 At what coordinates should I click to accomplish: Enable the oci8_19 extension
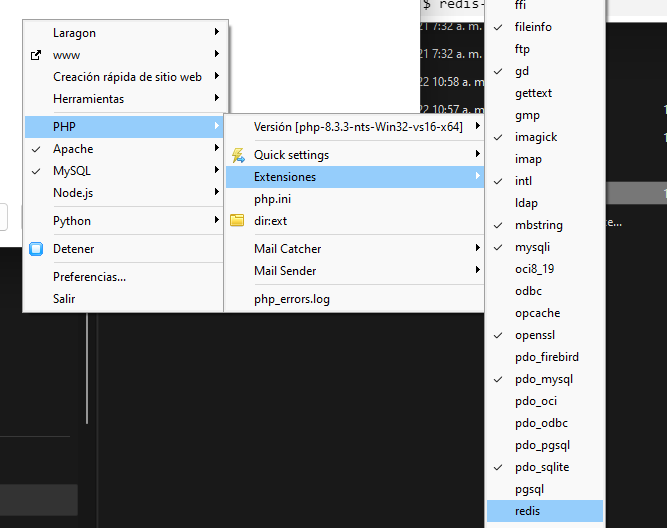[545, 269]
